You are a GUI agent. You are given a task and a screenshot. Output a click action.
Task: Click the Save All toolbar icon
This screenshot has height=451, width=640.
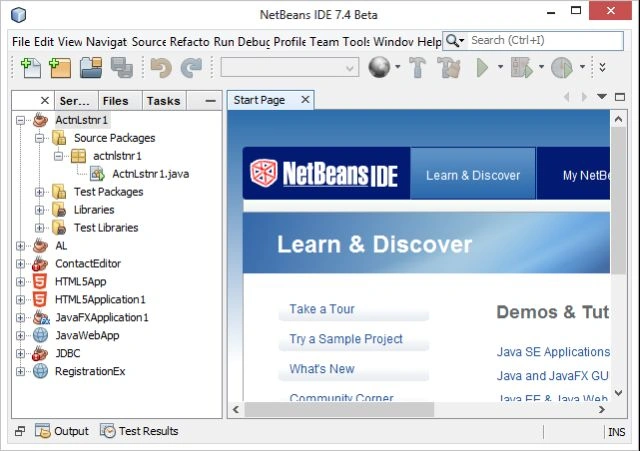pyautogui.click(x=122, y=68)
